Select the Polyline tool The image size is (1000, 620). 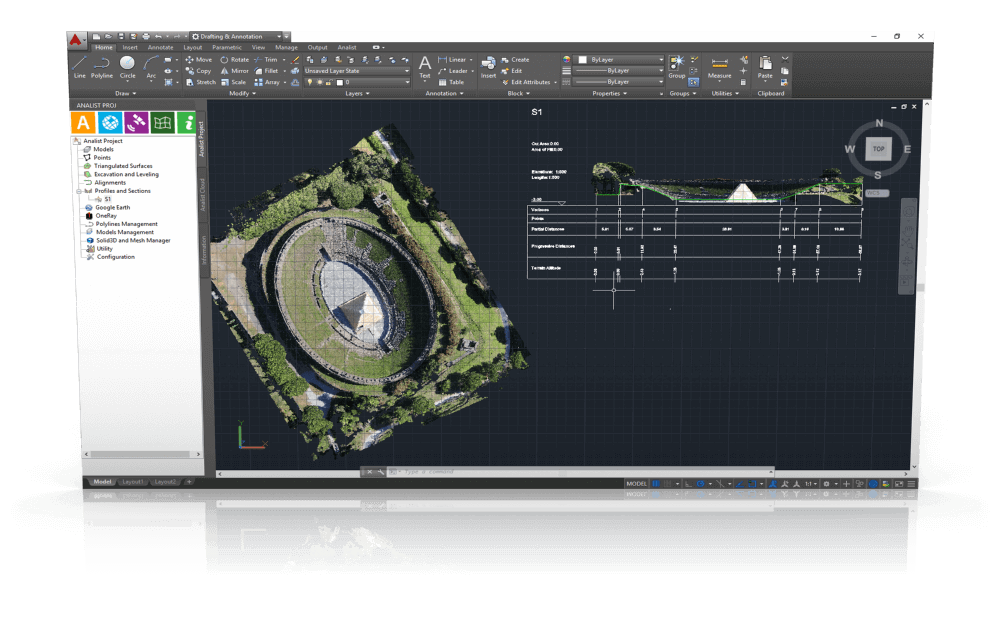pyautogui.click(x=101, y=67)
